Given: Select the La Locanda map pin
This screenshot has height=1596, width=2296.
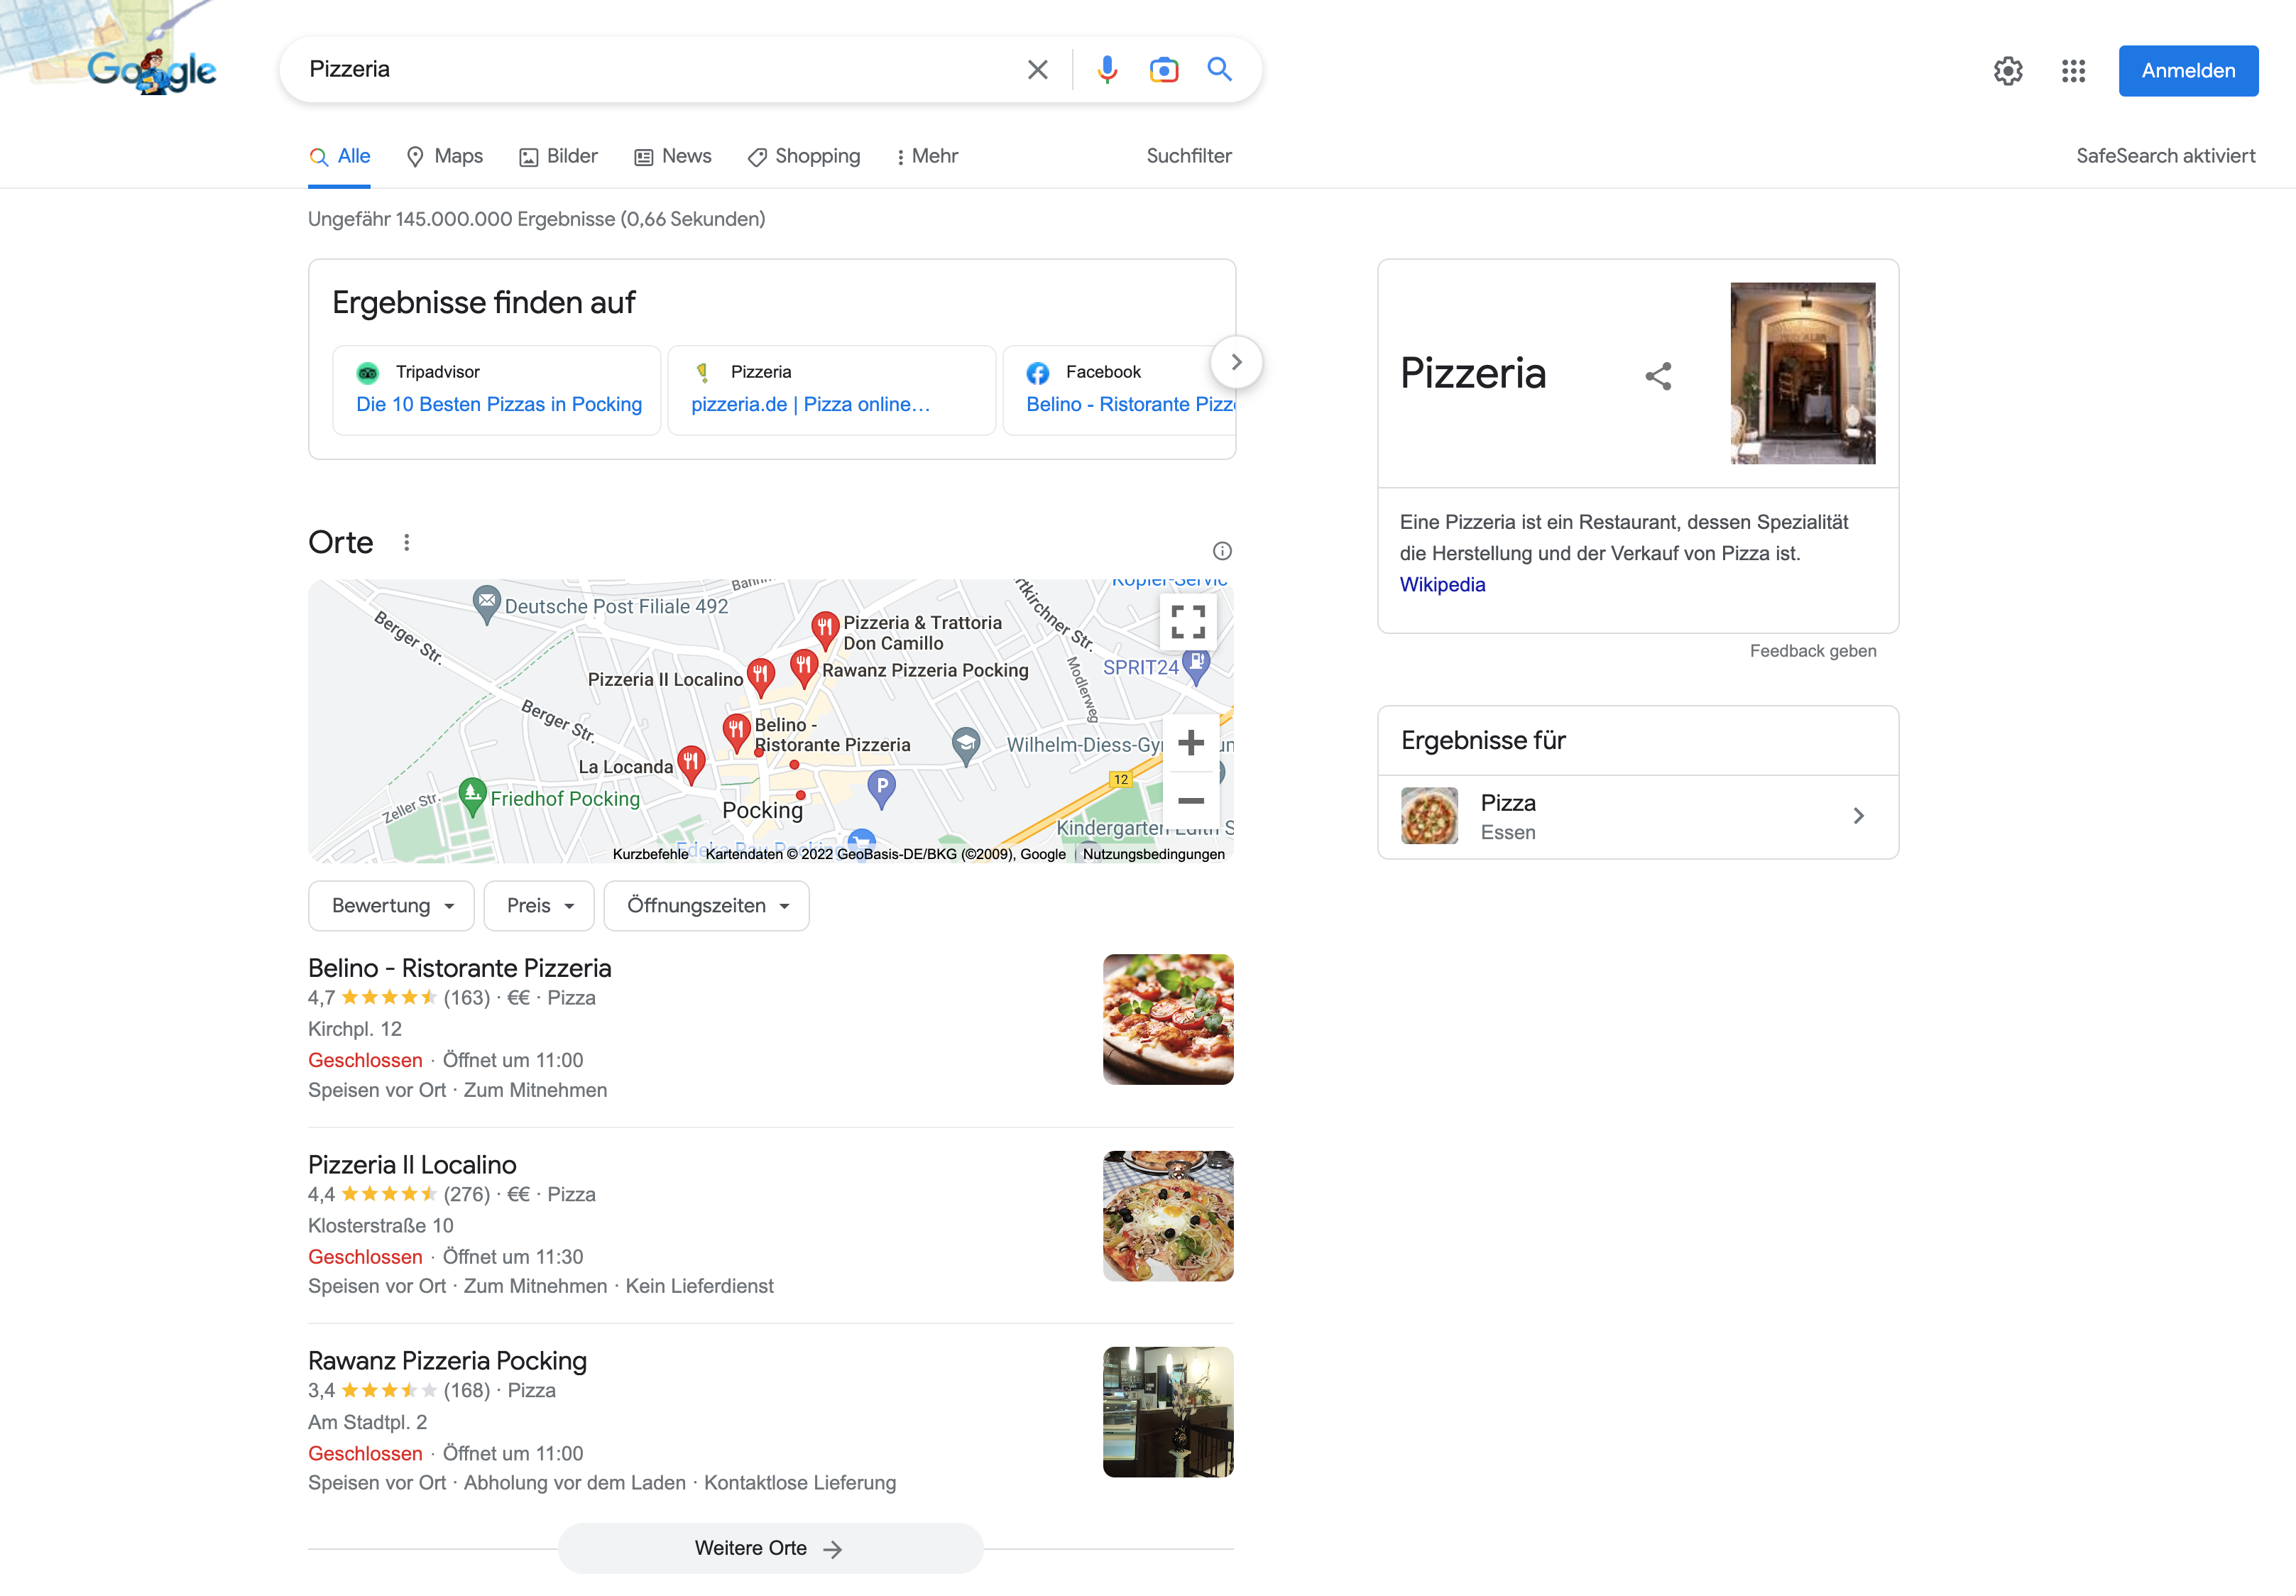Looking at the screenshot, I should tap(691, 764).
